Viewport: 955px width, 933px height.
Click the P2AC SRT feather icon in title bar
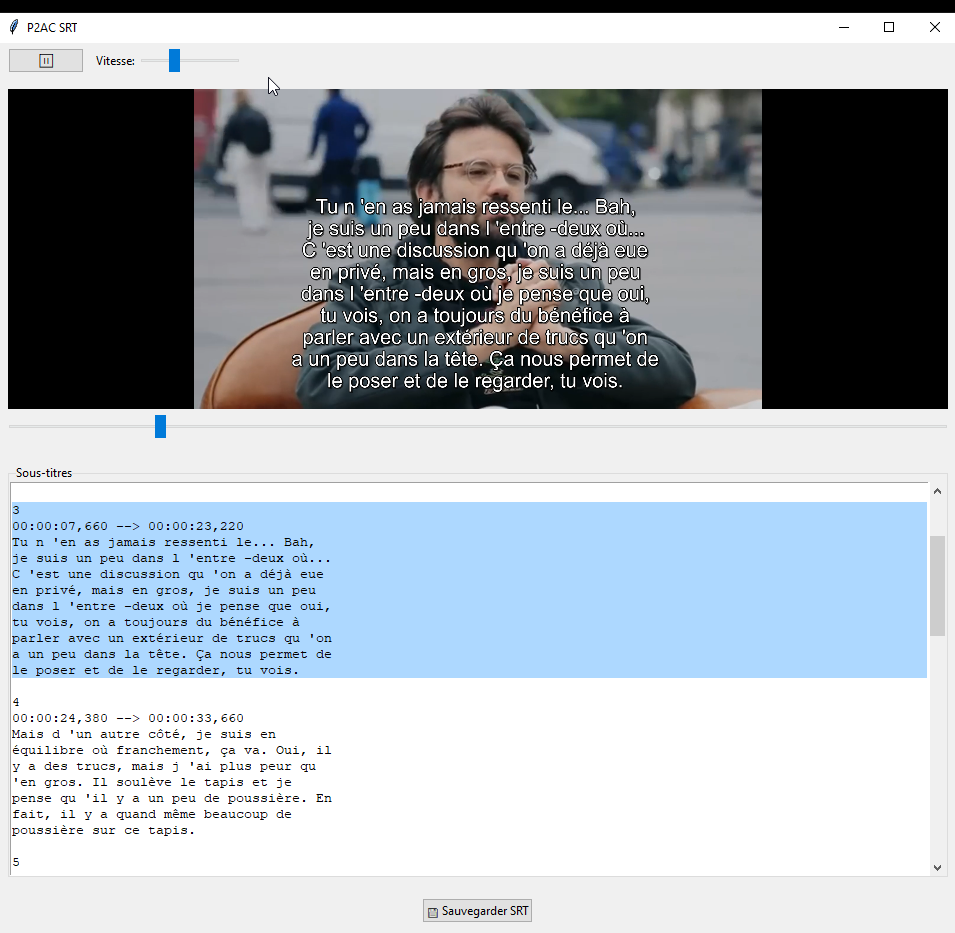pyautogui.click(x=14, y=28)
